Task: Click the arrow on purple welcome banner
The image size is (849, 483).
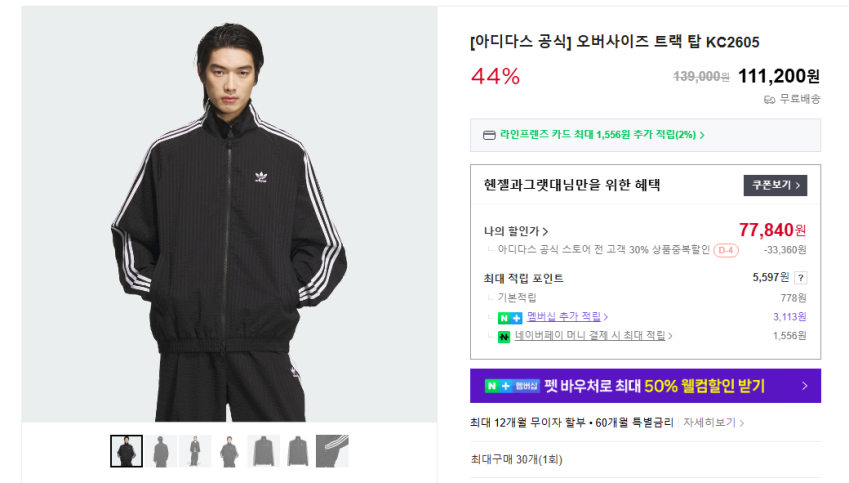Action: click(x=804, y=386)
